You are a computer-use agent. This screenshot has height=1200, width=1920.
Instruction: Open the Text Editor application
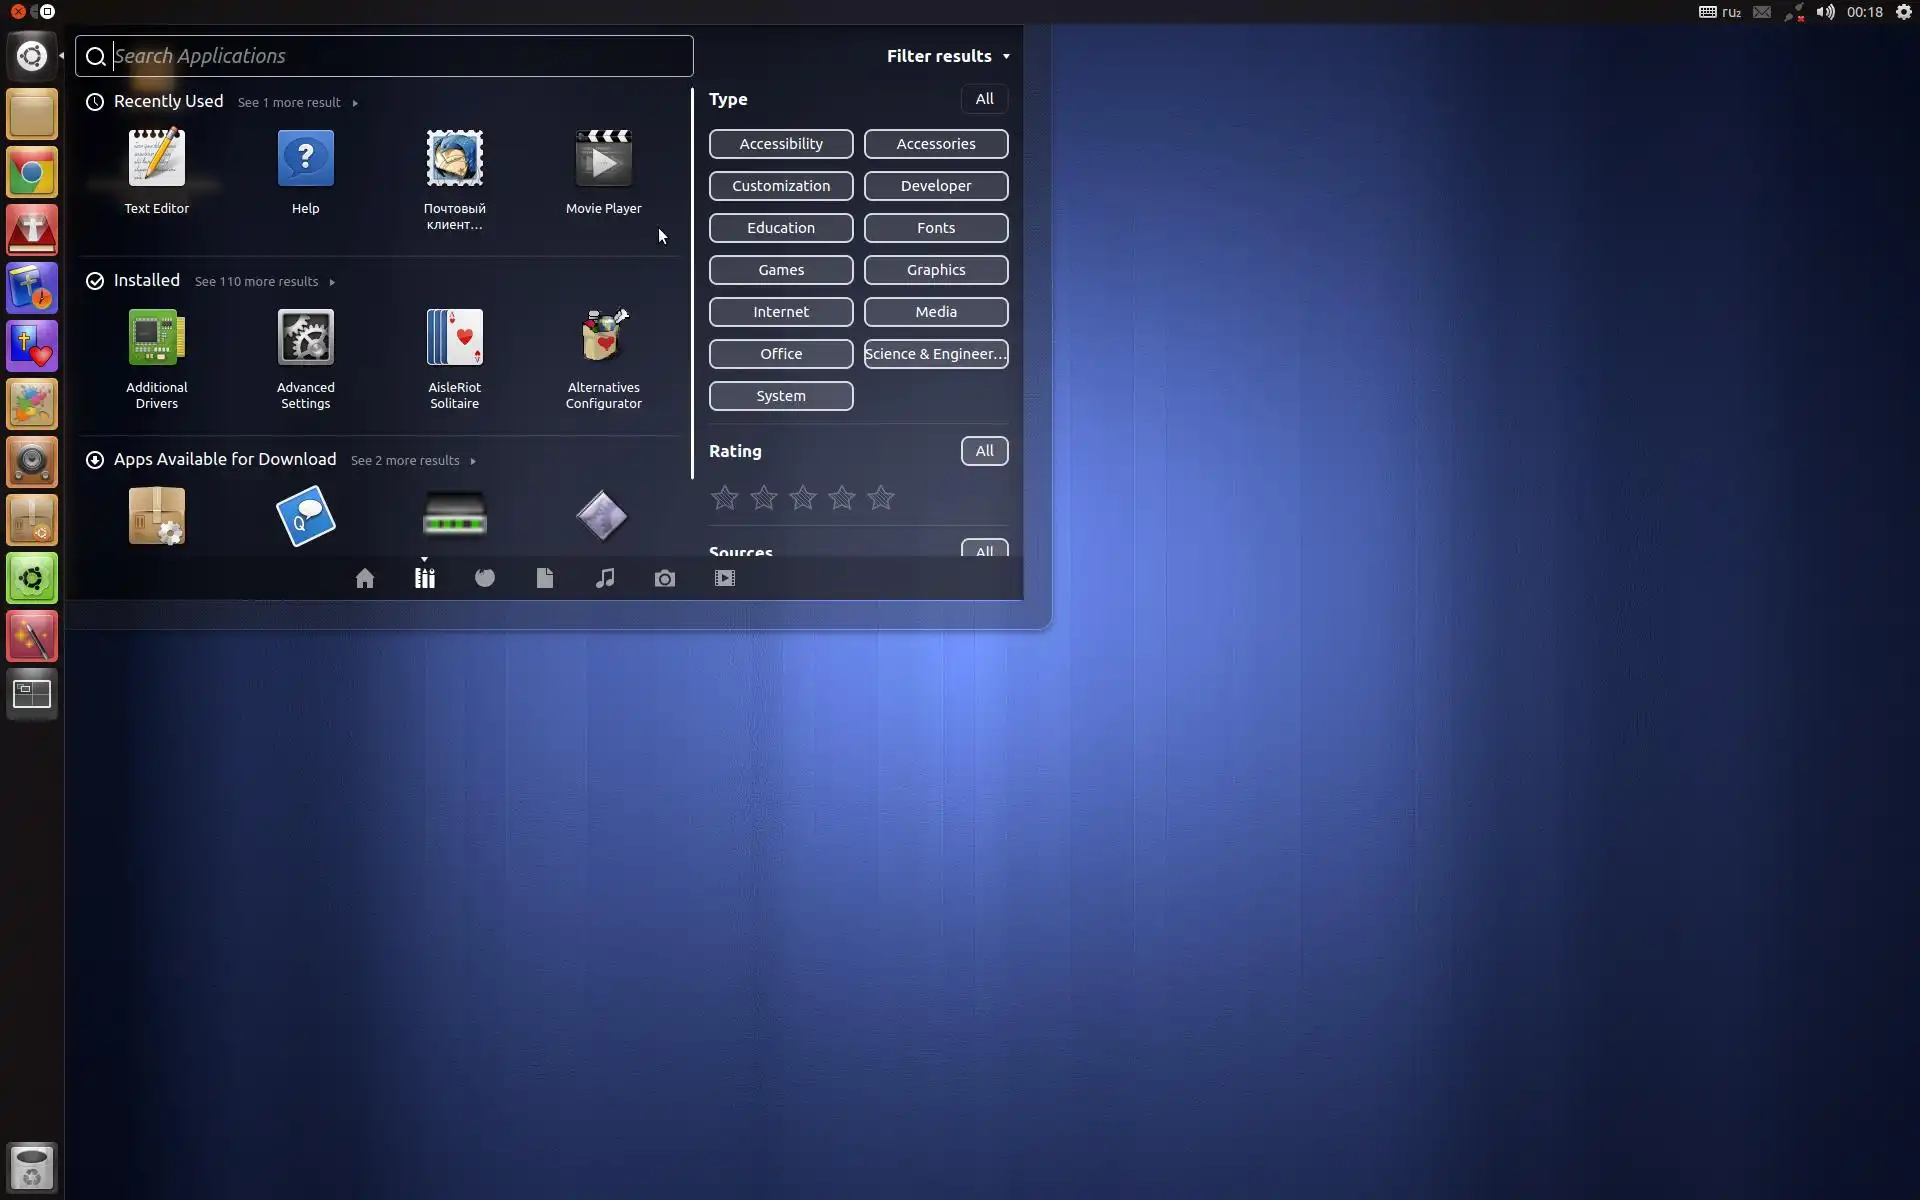point(156,160)
